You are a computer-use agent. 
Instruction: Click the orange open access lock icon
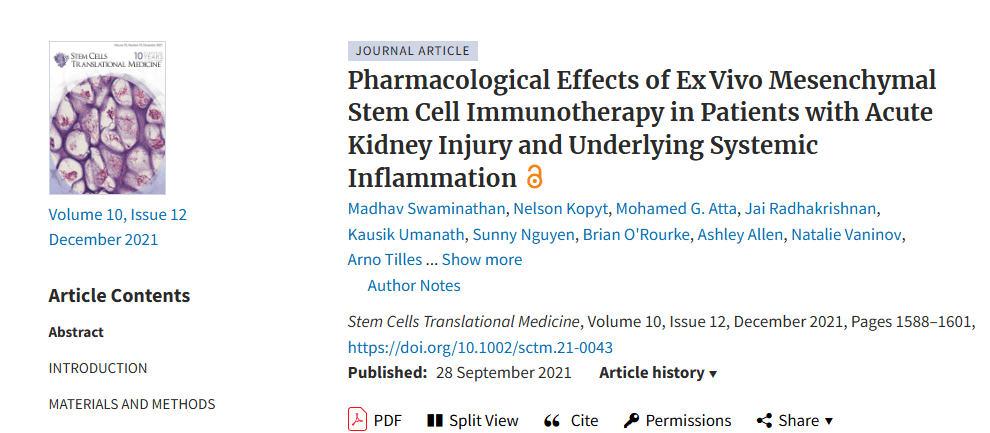click(x=535, y=178)
